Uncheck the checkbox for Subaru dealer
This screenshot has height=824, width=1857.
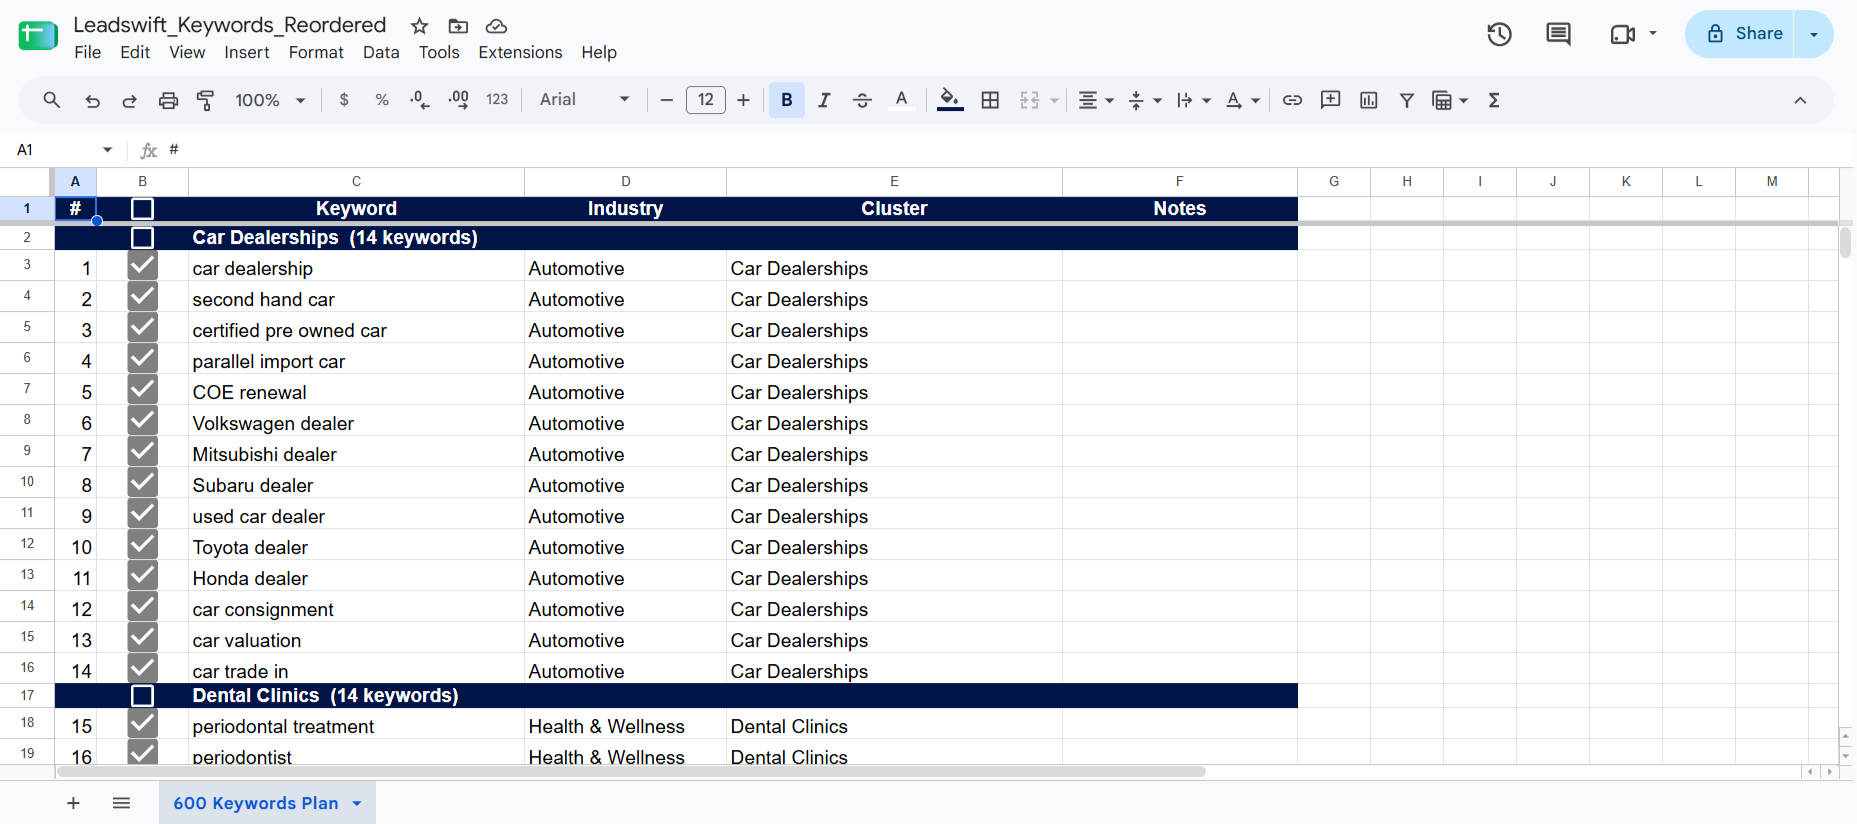coord(142,482)
